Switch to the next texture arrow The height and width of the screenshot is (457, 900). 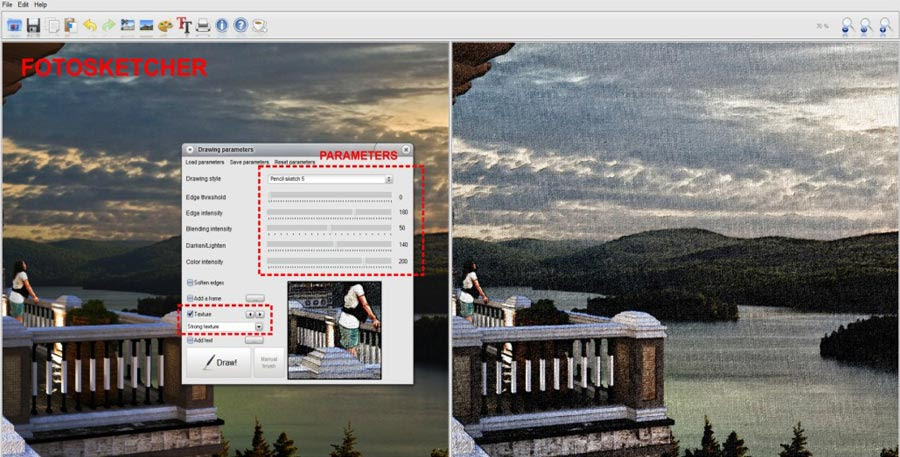pyautogui.click(x=259, y=314)
